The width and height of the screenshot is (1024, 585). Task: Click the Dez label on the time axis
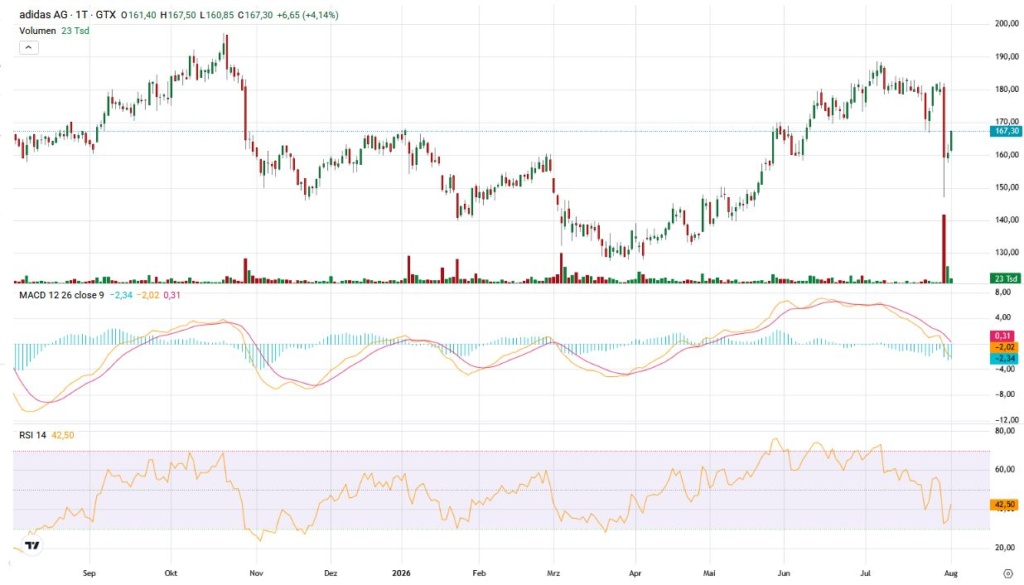click(330, 573)
